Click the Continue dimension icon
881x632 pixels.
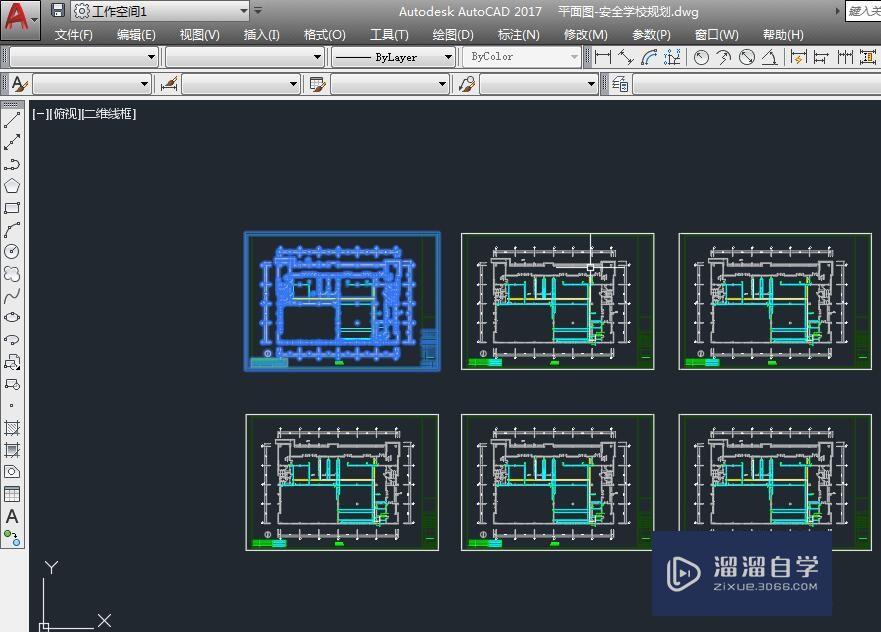[844, 57]
